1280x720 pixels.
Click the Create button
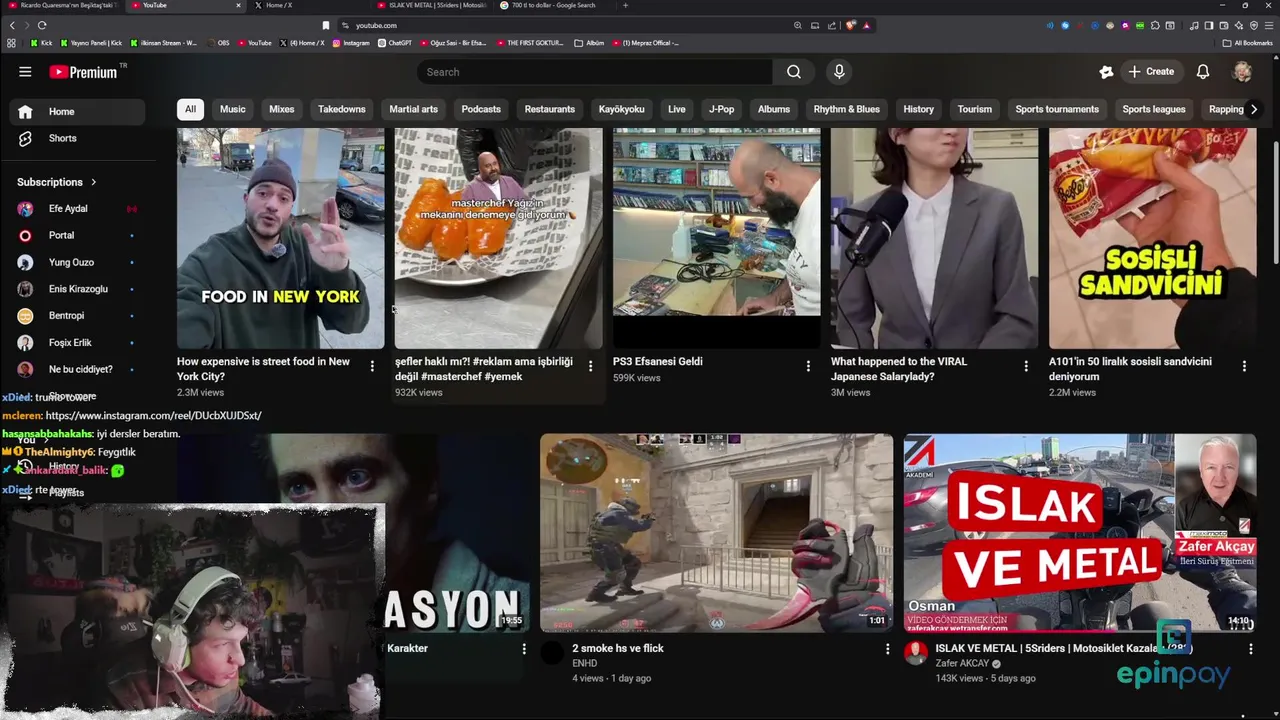click(x=1151, y=72)
